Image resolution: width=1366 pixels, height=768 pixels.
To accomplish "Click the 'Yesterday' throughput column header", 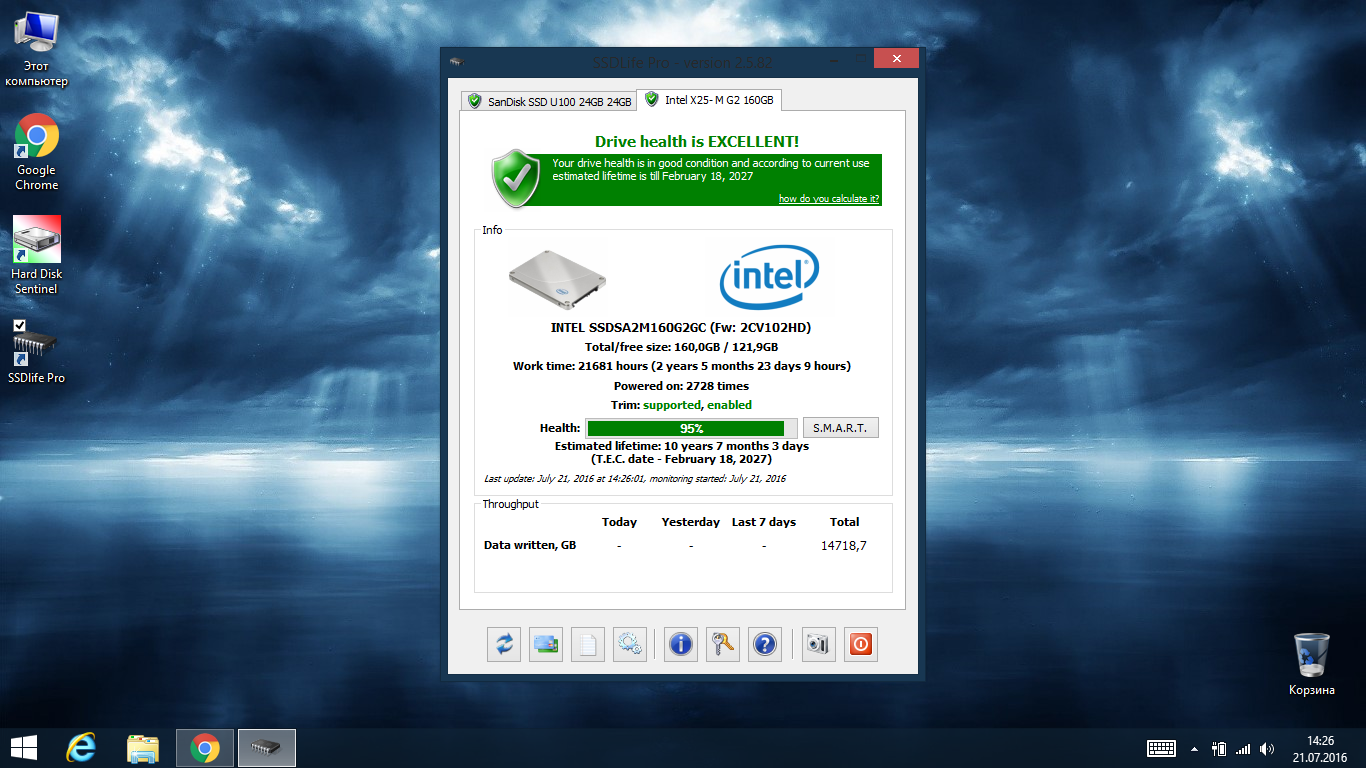I will (690, 522).
